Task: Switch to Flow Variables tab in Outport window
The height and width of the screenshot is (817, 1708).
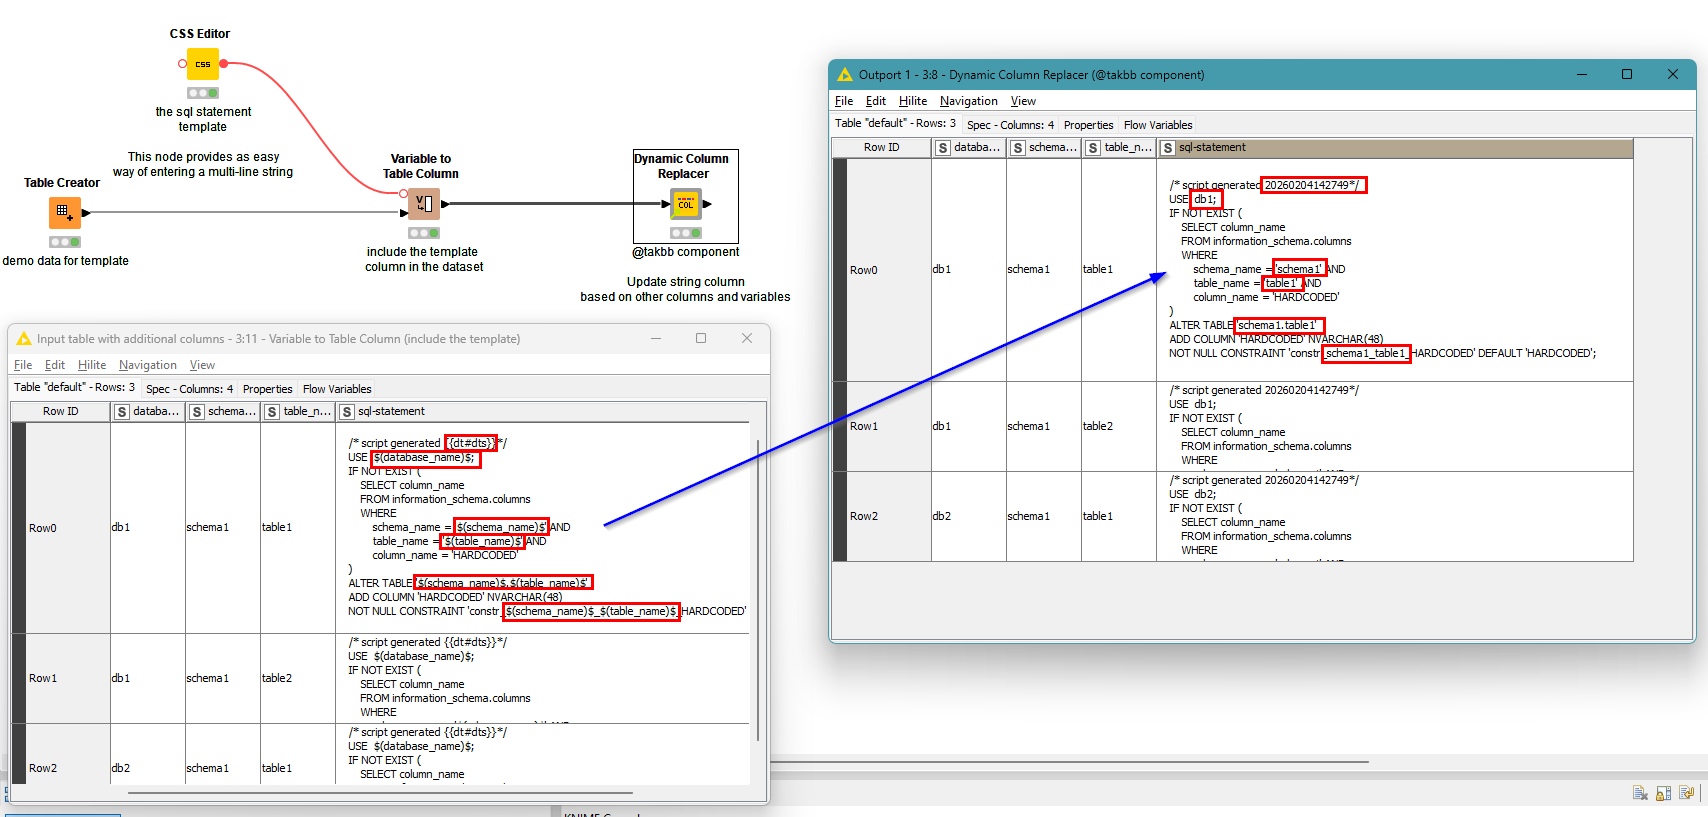Action: click(x=1157, y=125)
